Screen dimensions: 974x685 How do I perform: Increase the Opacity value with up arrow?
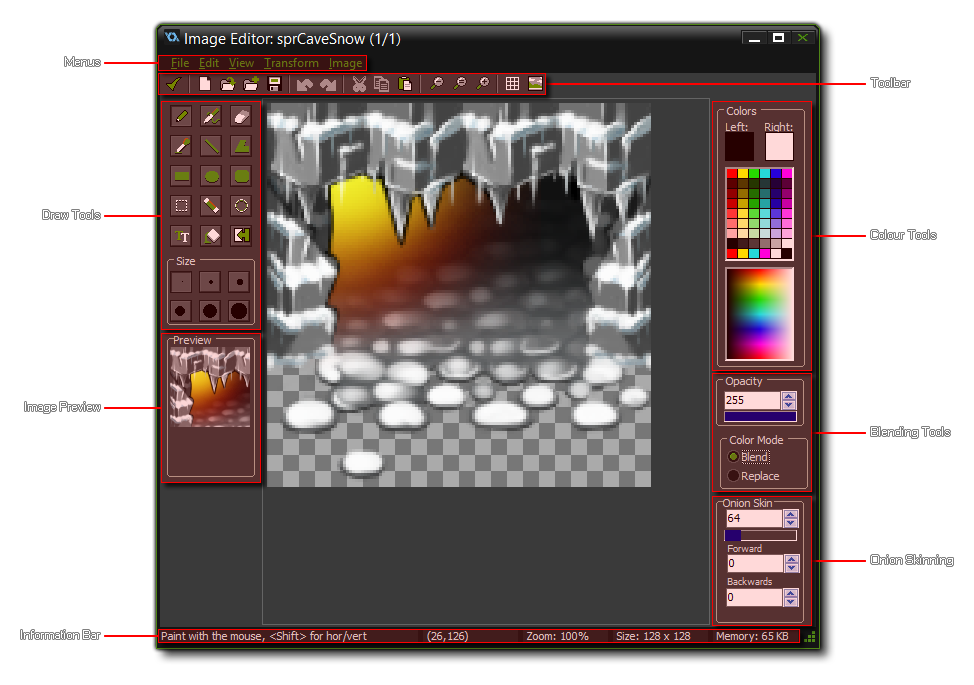[790, 396]
